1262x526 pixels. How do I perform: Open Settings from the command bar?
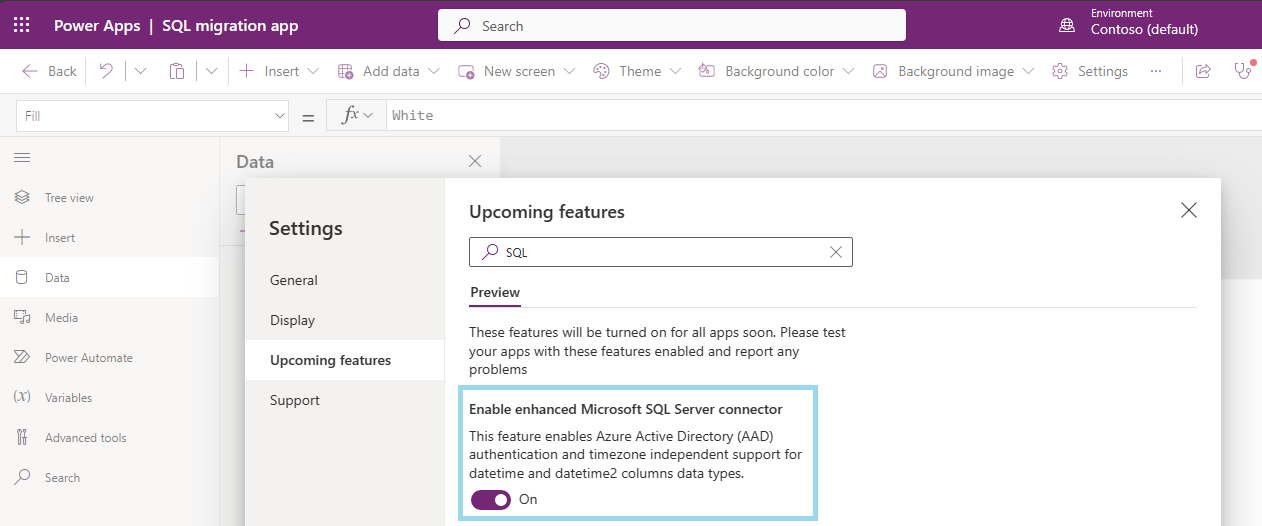[1090, 71]
